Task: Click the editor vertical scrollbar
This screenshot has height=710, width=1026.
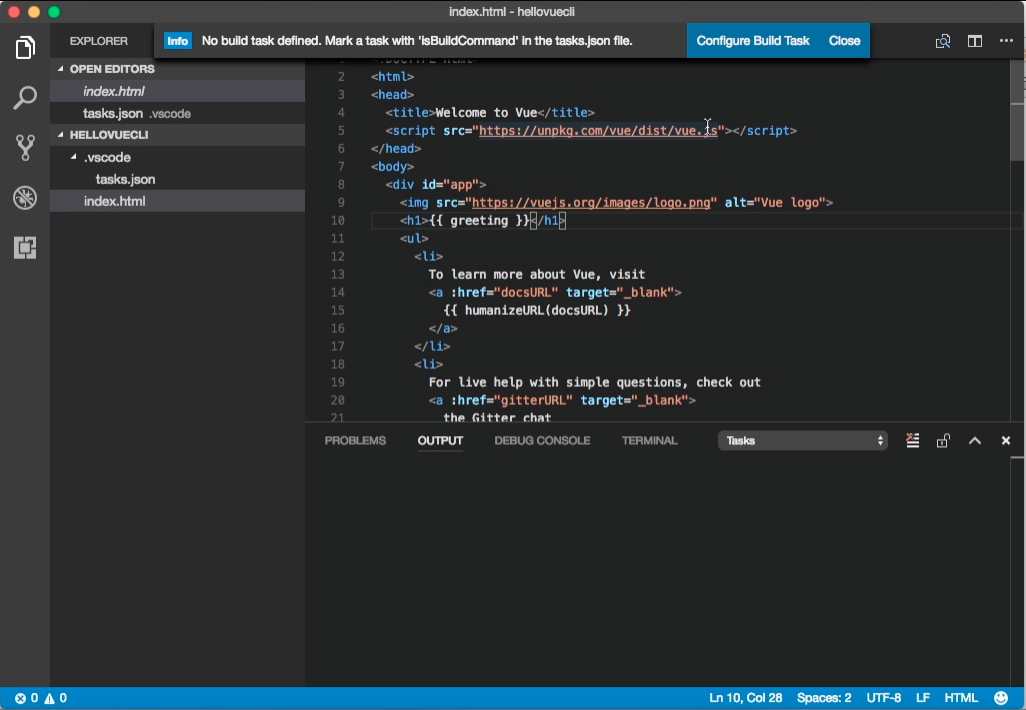Action: [1017, 111]
